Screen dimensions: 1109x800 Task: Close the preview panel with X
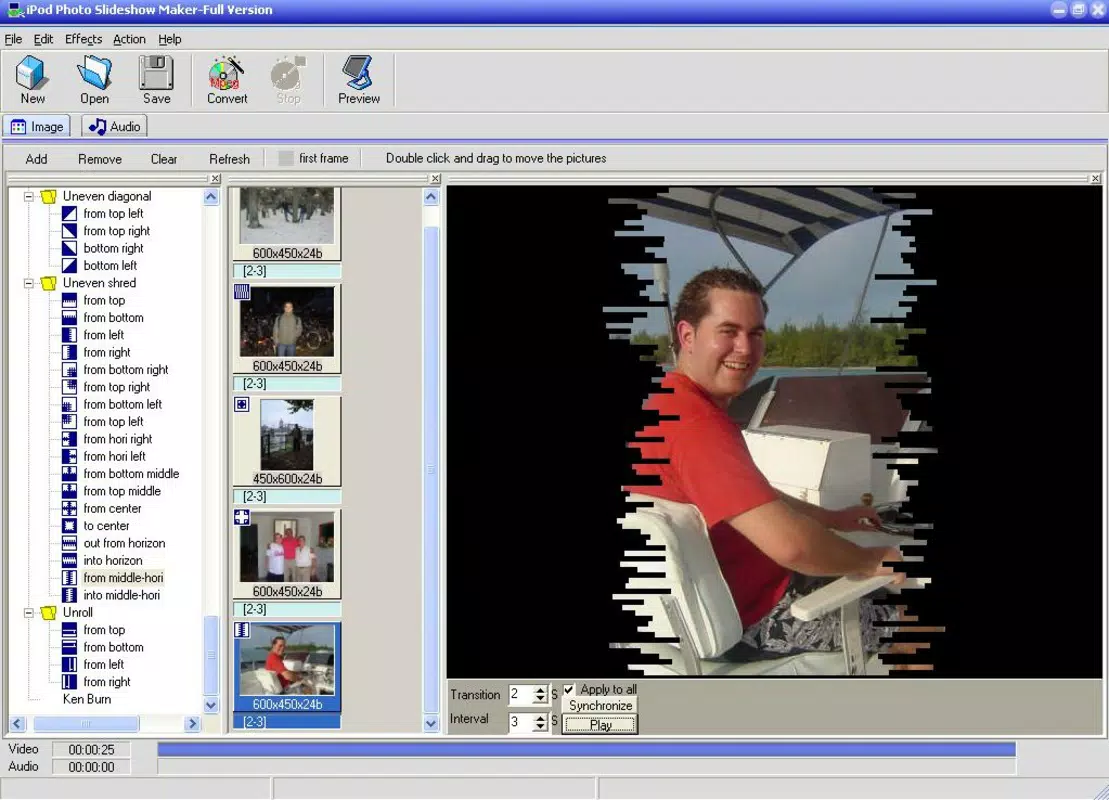click(x=1095, y=179)
